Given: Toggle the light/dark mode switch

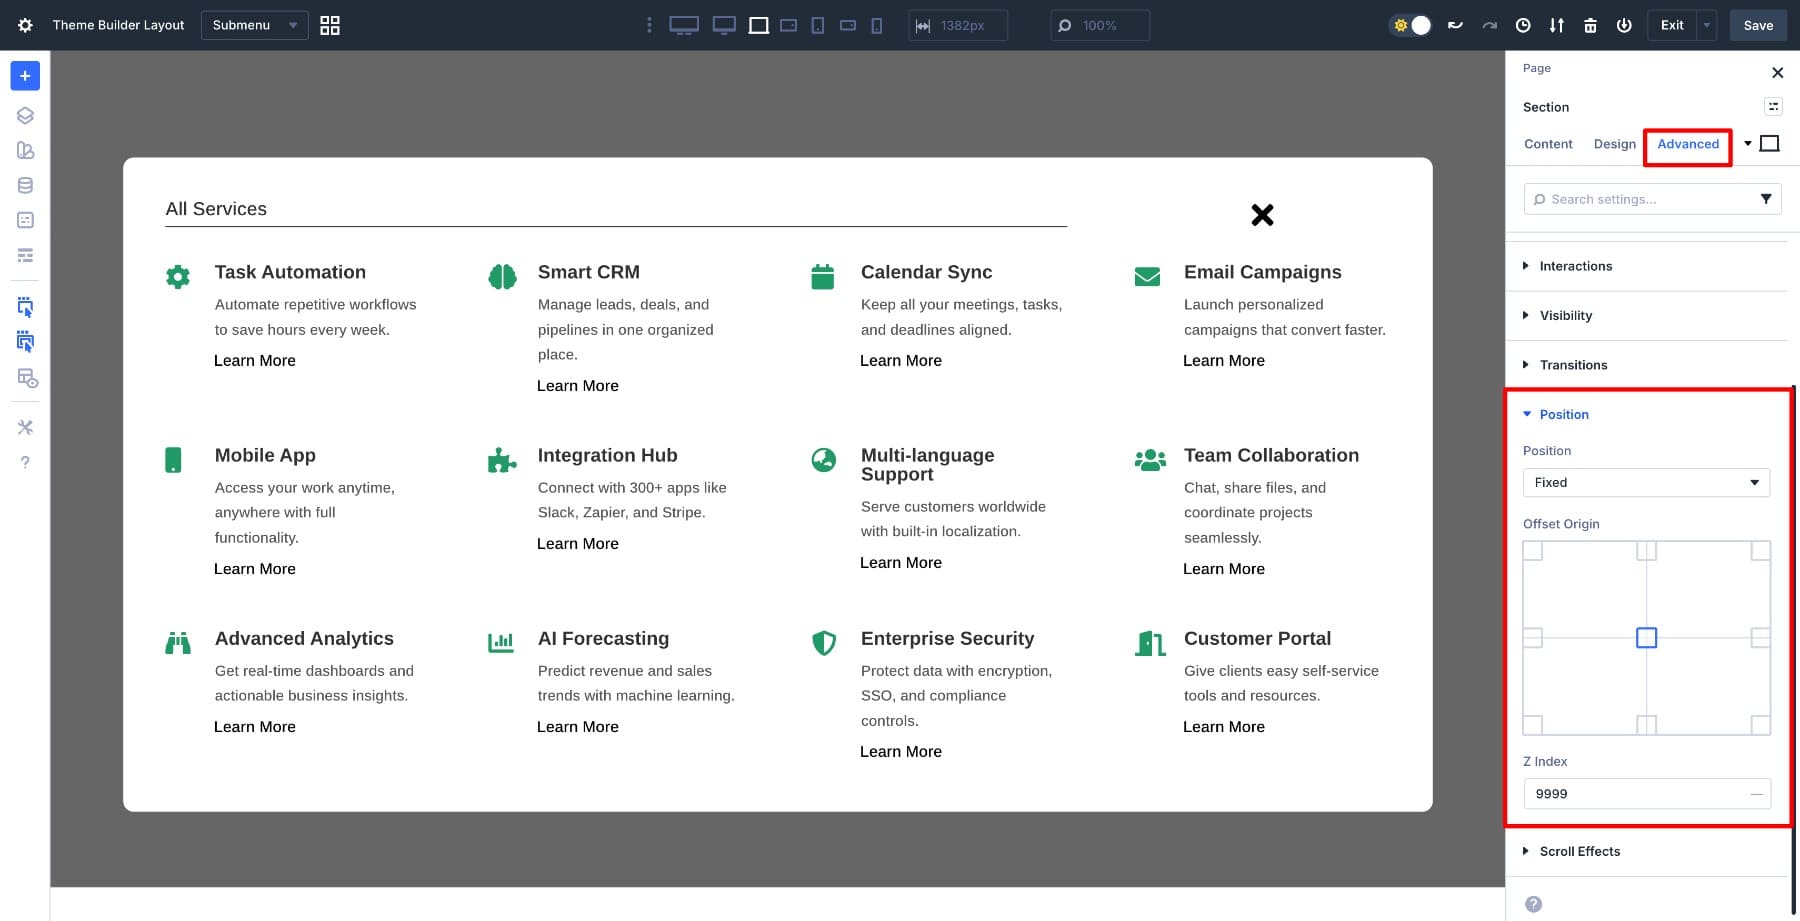Looking at the screenshot, I should (x=1411, y=25).
